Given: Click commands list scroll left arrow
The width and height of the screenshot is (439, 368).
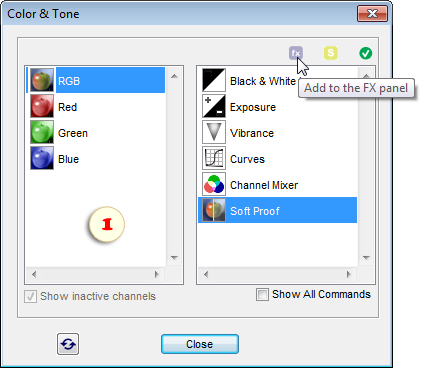Looking at the screenshot, I should pos(206,274).
